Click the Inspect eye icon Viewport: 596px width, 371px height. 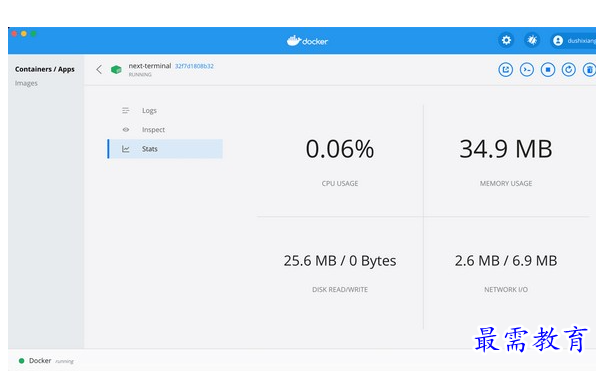(x=126, y=130)
